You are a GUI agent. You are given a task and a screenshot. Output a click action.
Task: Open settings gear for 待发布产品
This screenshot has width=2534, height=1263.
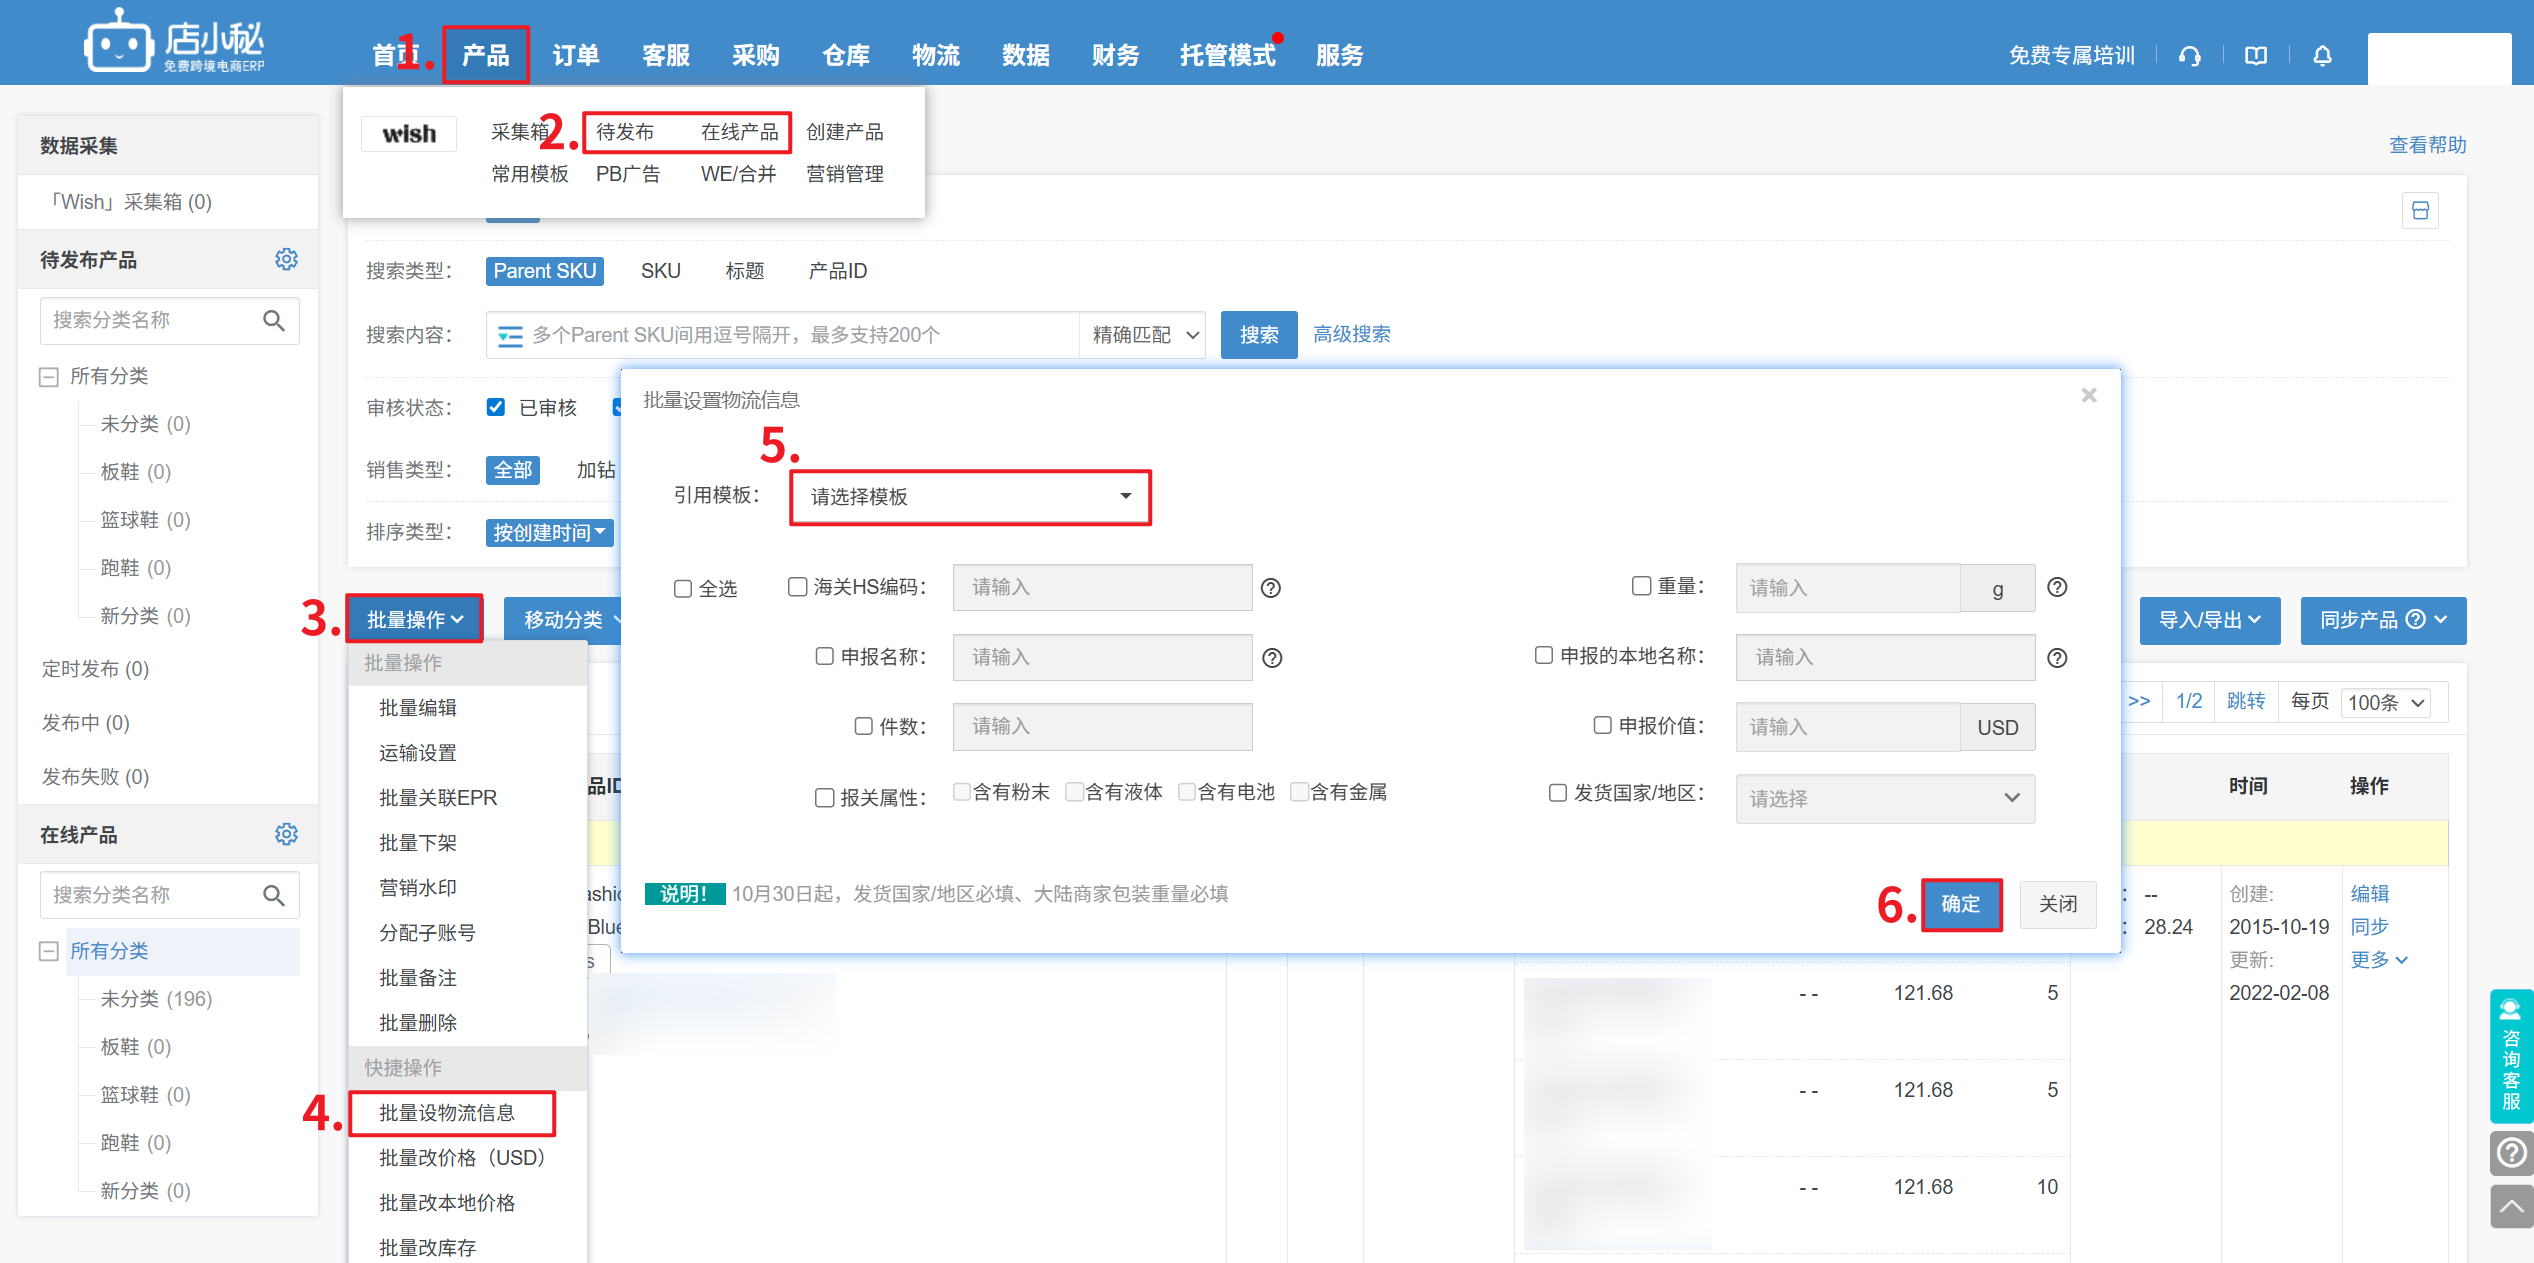tap(286, 260)
